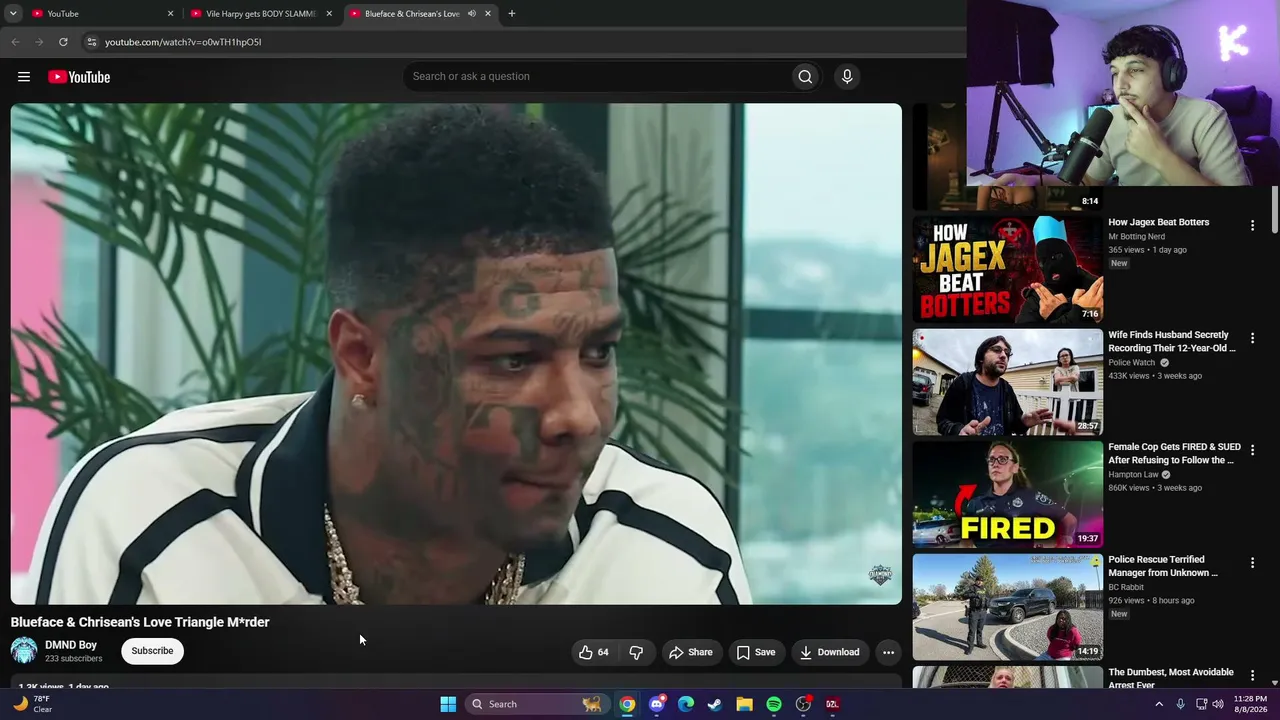Image resolution: width=1280 pixels, height=720 pixels.
Task: Open a new browser tab
Action: [512, 14]
